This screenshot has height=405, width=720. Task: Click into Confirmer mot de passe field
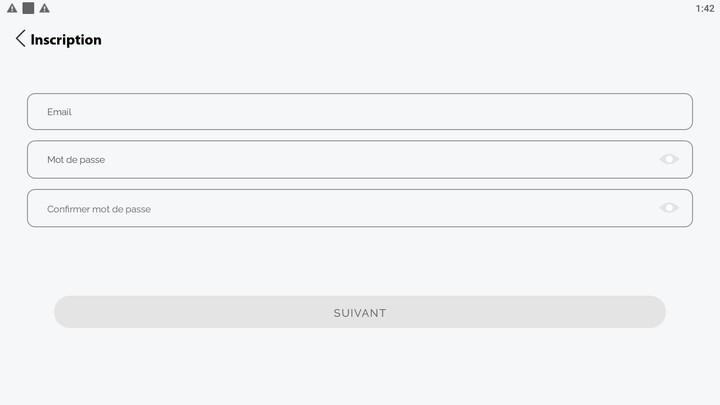[x=340, y=208]
